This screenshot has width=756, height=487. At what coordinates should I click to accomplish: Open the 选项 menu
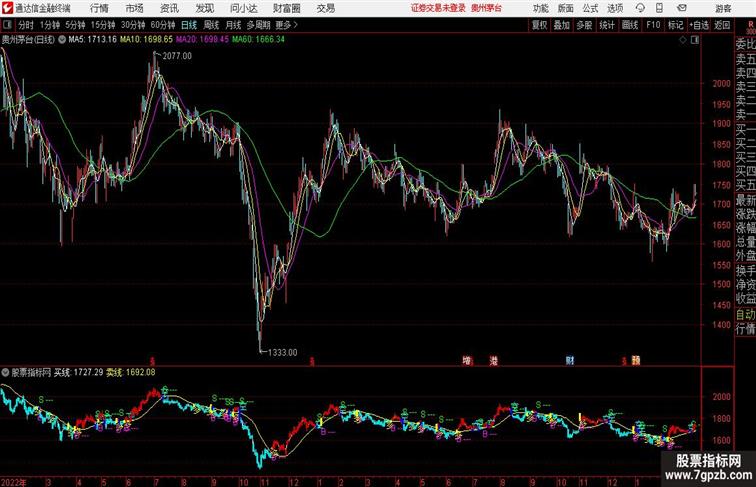tap(615, 8)
